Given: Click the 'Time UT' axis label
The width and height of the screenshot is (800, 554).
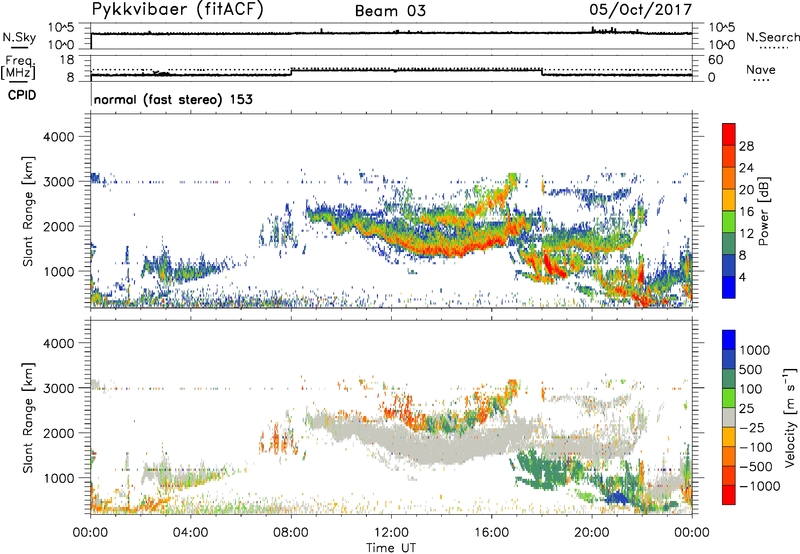Looking at the screenshot, I should pos(391,548).
